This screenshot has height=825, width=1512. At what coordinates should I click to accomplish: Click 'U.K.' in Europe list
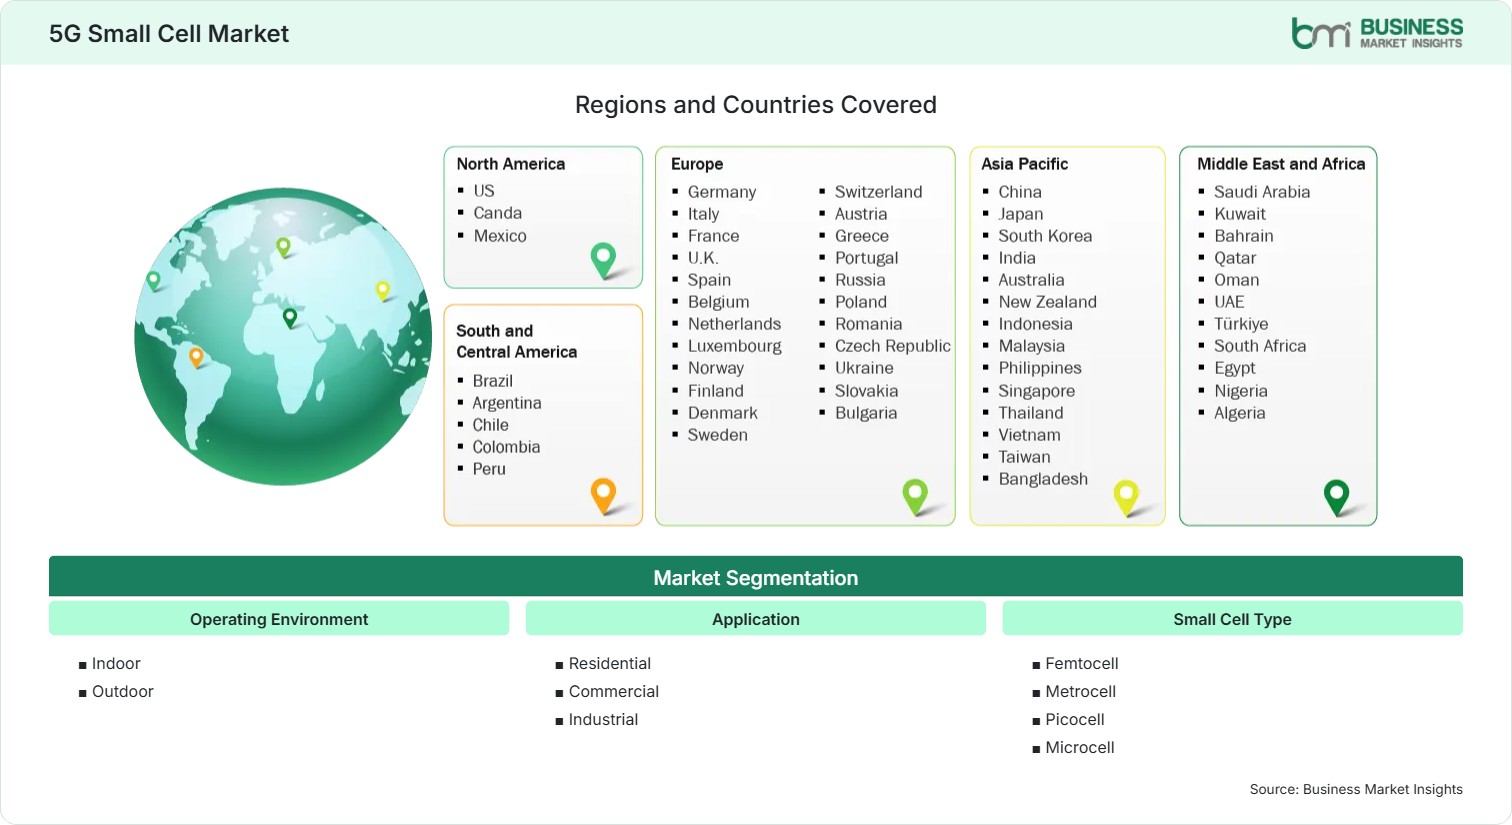click(x=703, y=258)
